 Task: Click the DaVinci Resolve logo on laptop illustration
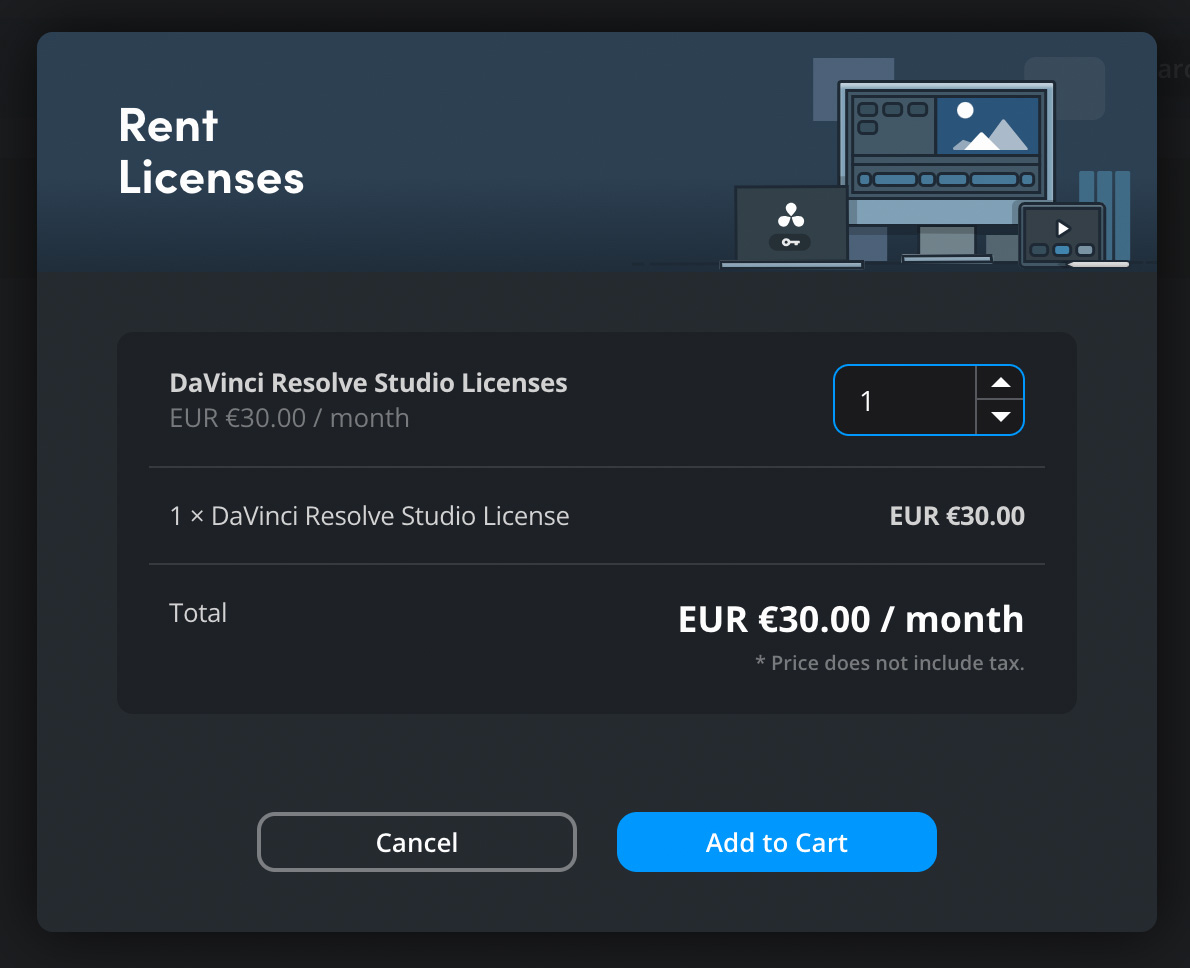click(790, 216)
